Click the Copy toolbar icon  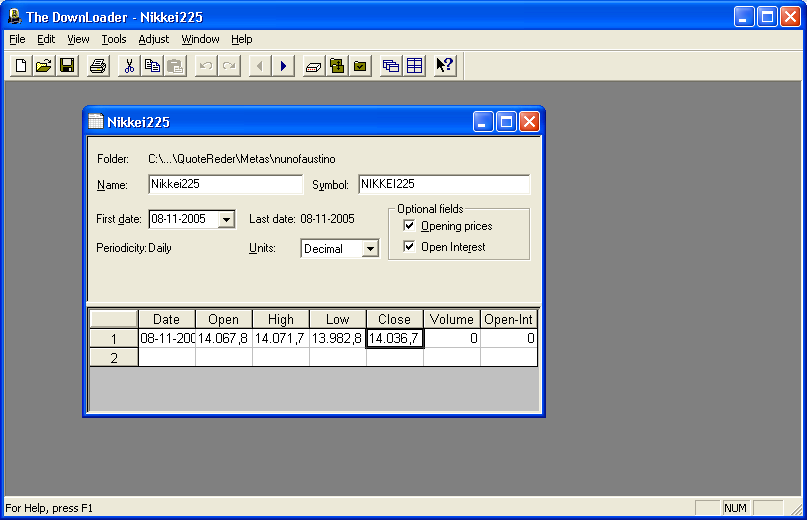pos(152,66)
